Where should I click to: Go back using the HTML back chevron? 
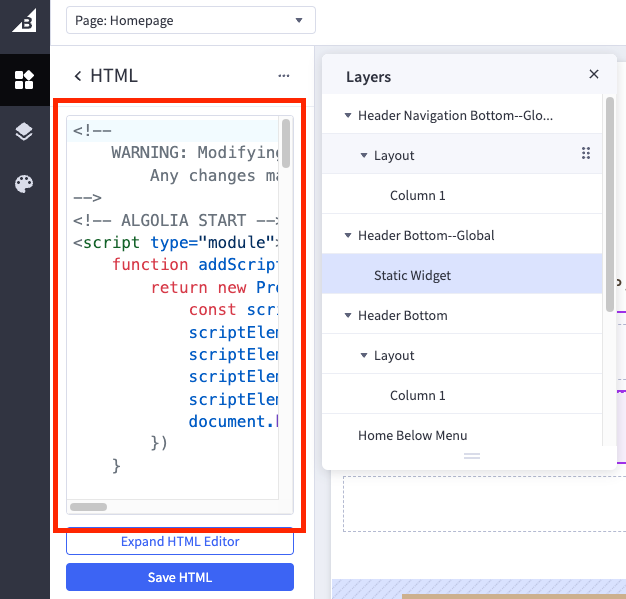[78, 76]
